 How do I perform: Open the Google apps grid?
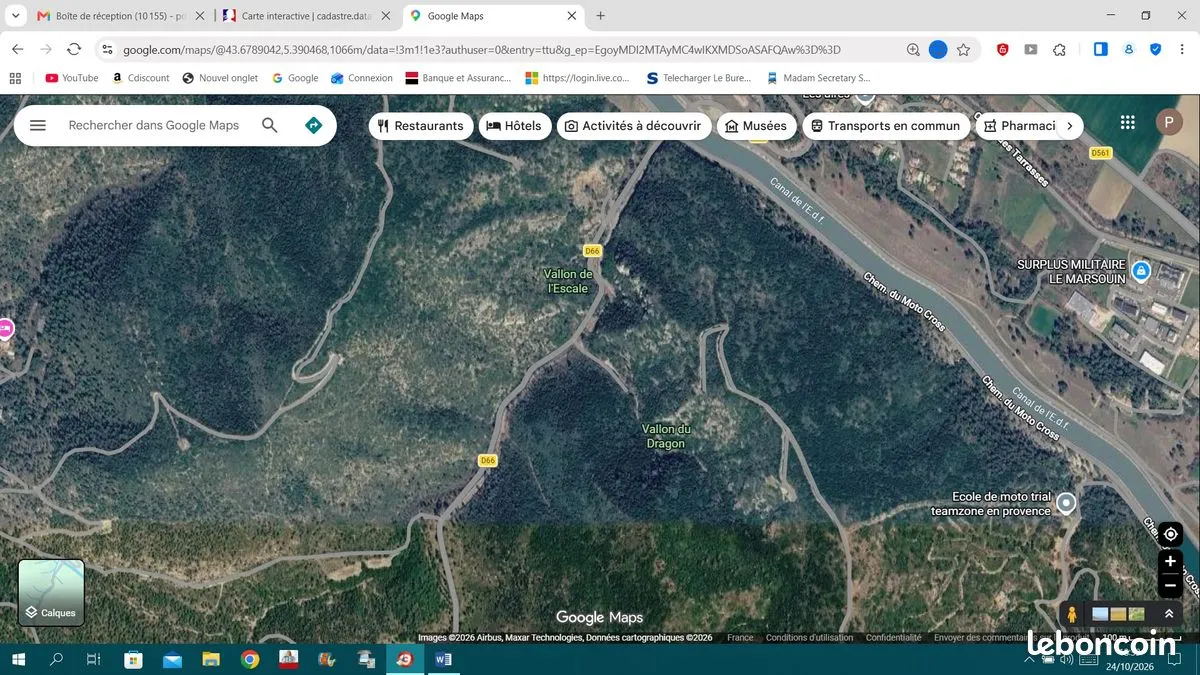click(x=1128, y=122)
